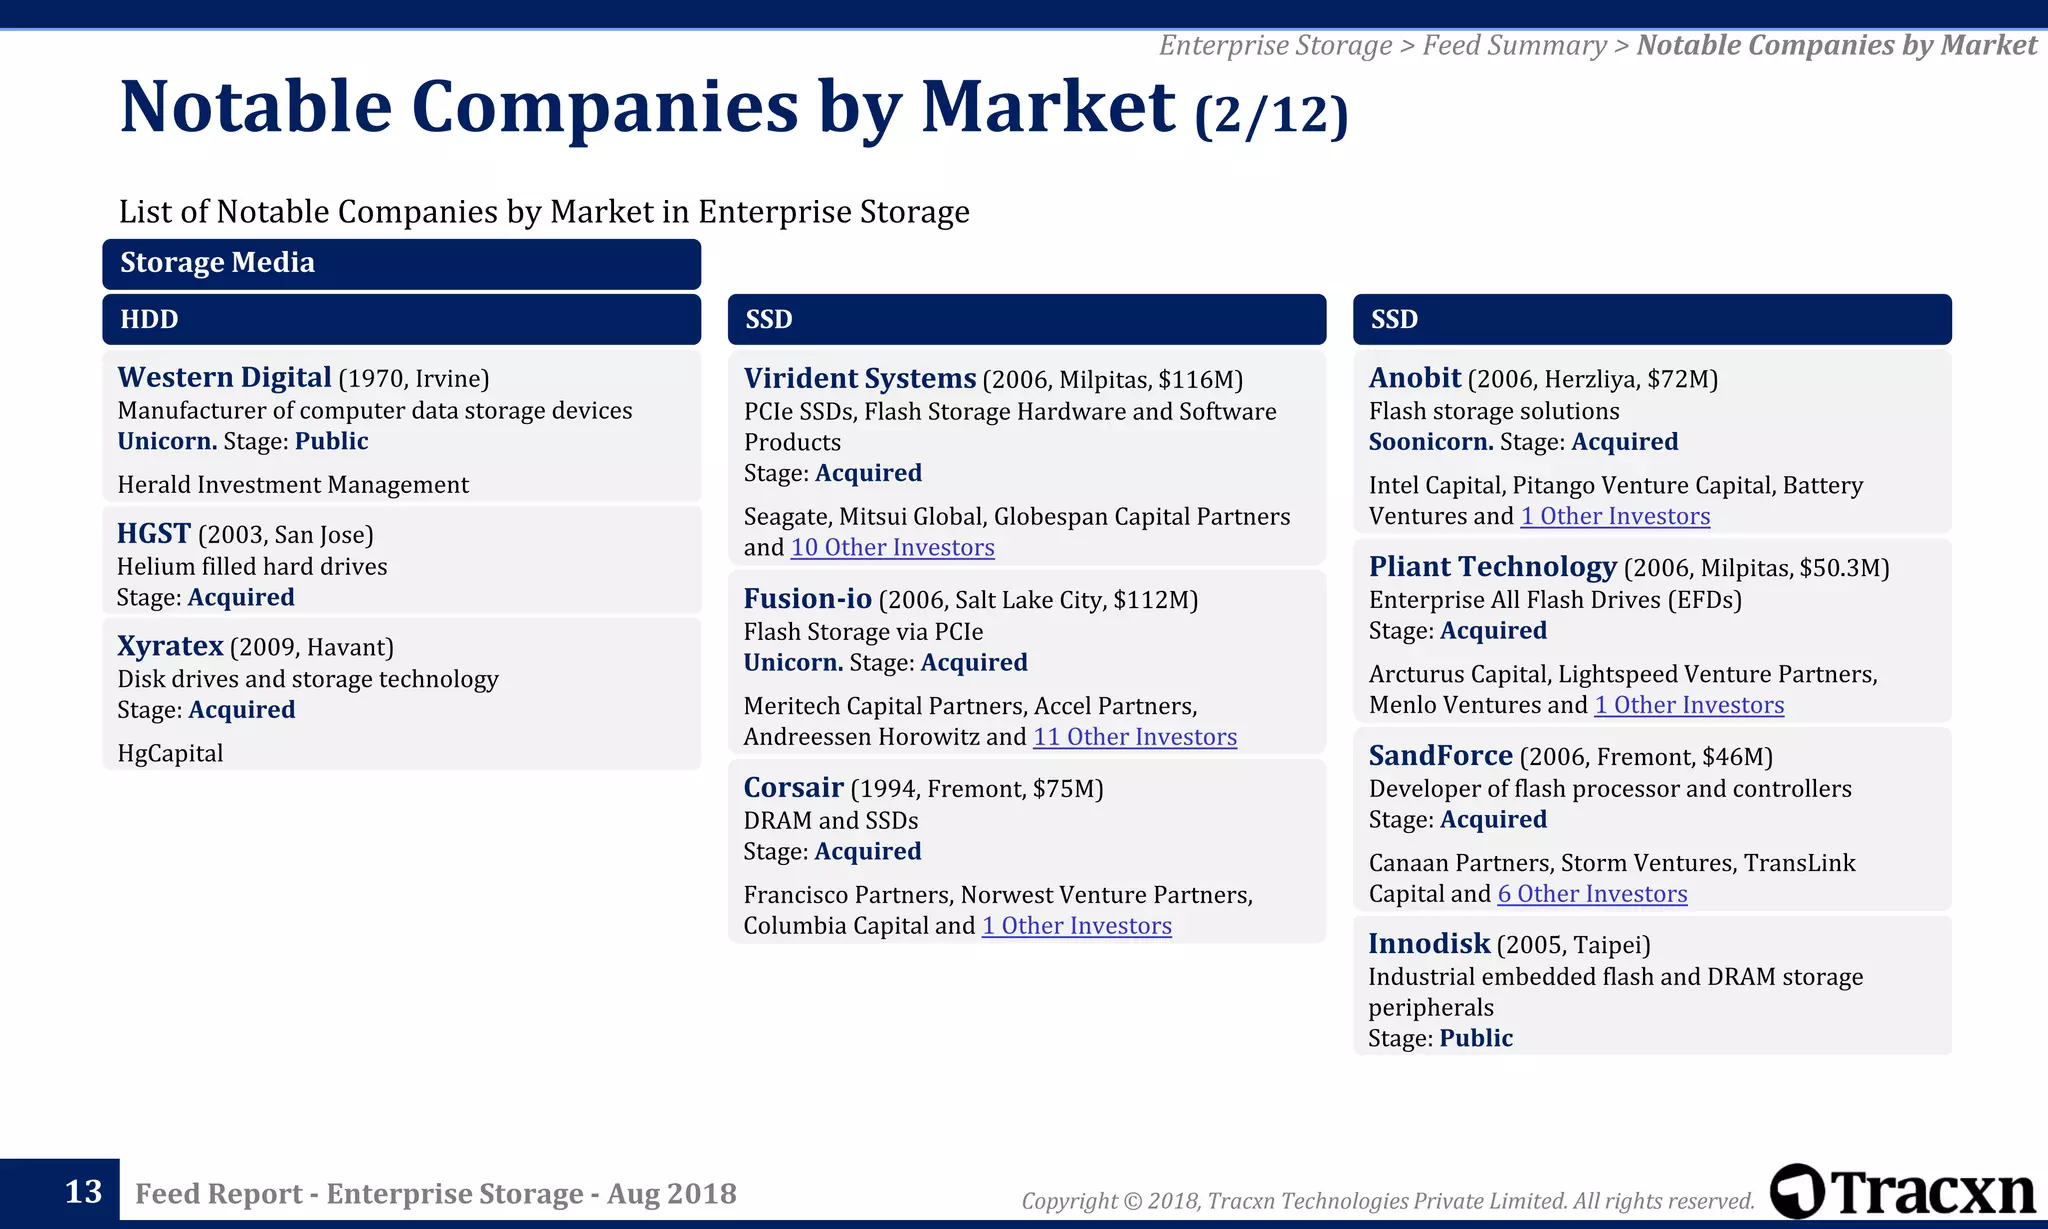Click the Pliant Technology company name
Viewport: 2048px width, 1229px height.
pyautogui.click(x=1492, y=567)
